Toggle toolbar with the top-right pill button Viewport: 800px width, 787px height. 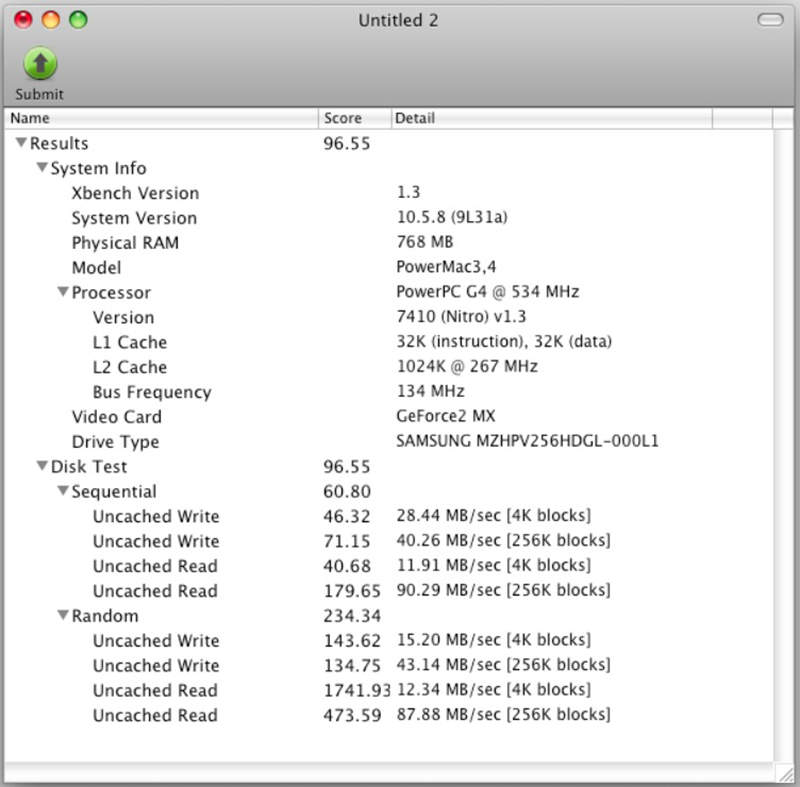point(771,20)
